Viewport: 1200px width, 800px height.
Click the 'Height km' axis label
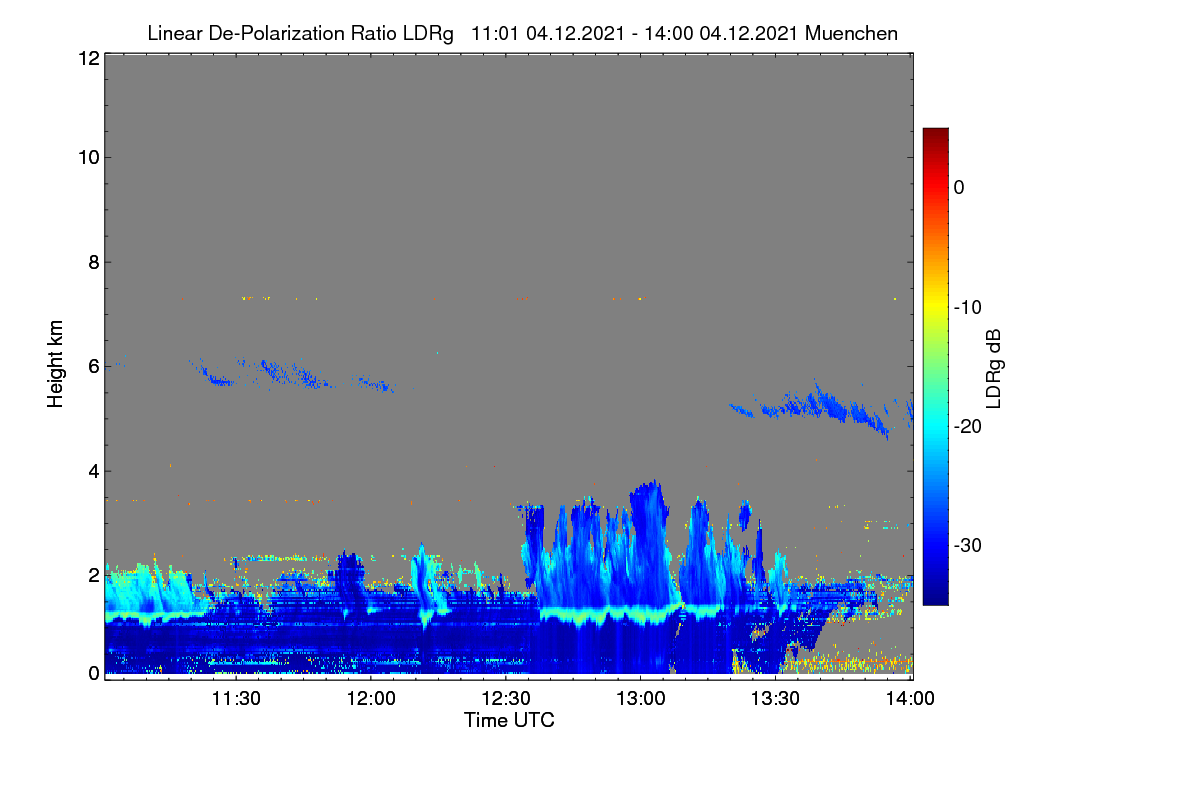pyautogui.click(x=56, y=365)
